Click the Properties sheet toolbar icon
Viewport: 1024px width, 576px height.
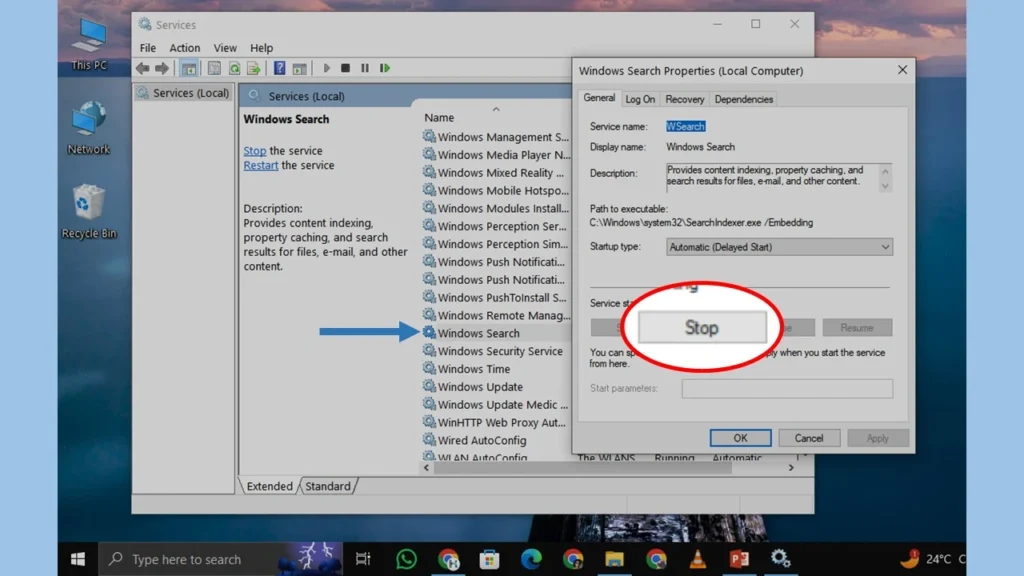(x=214, y=68)
